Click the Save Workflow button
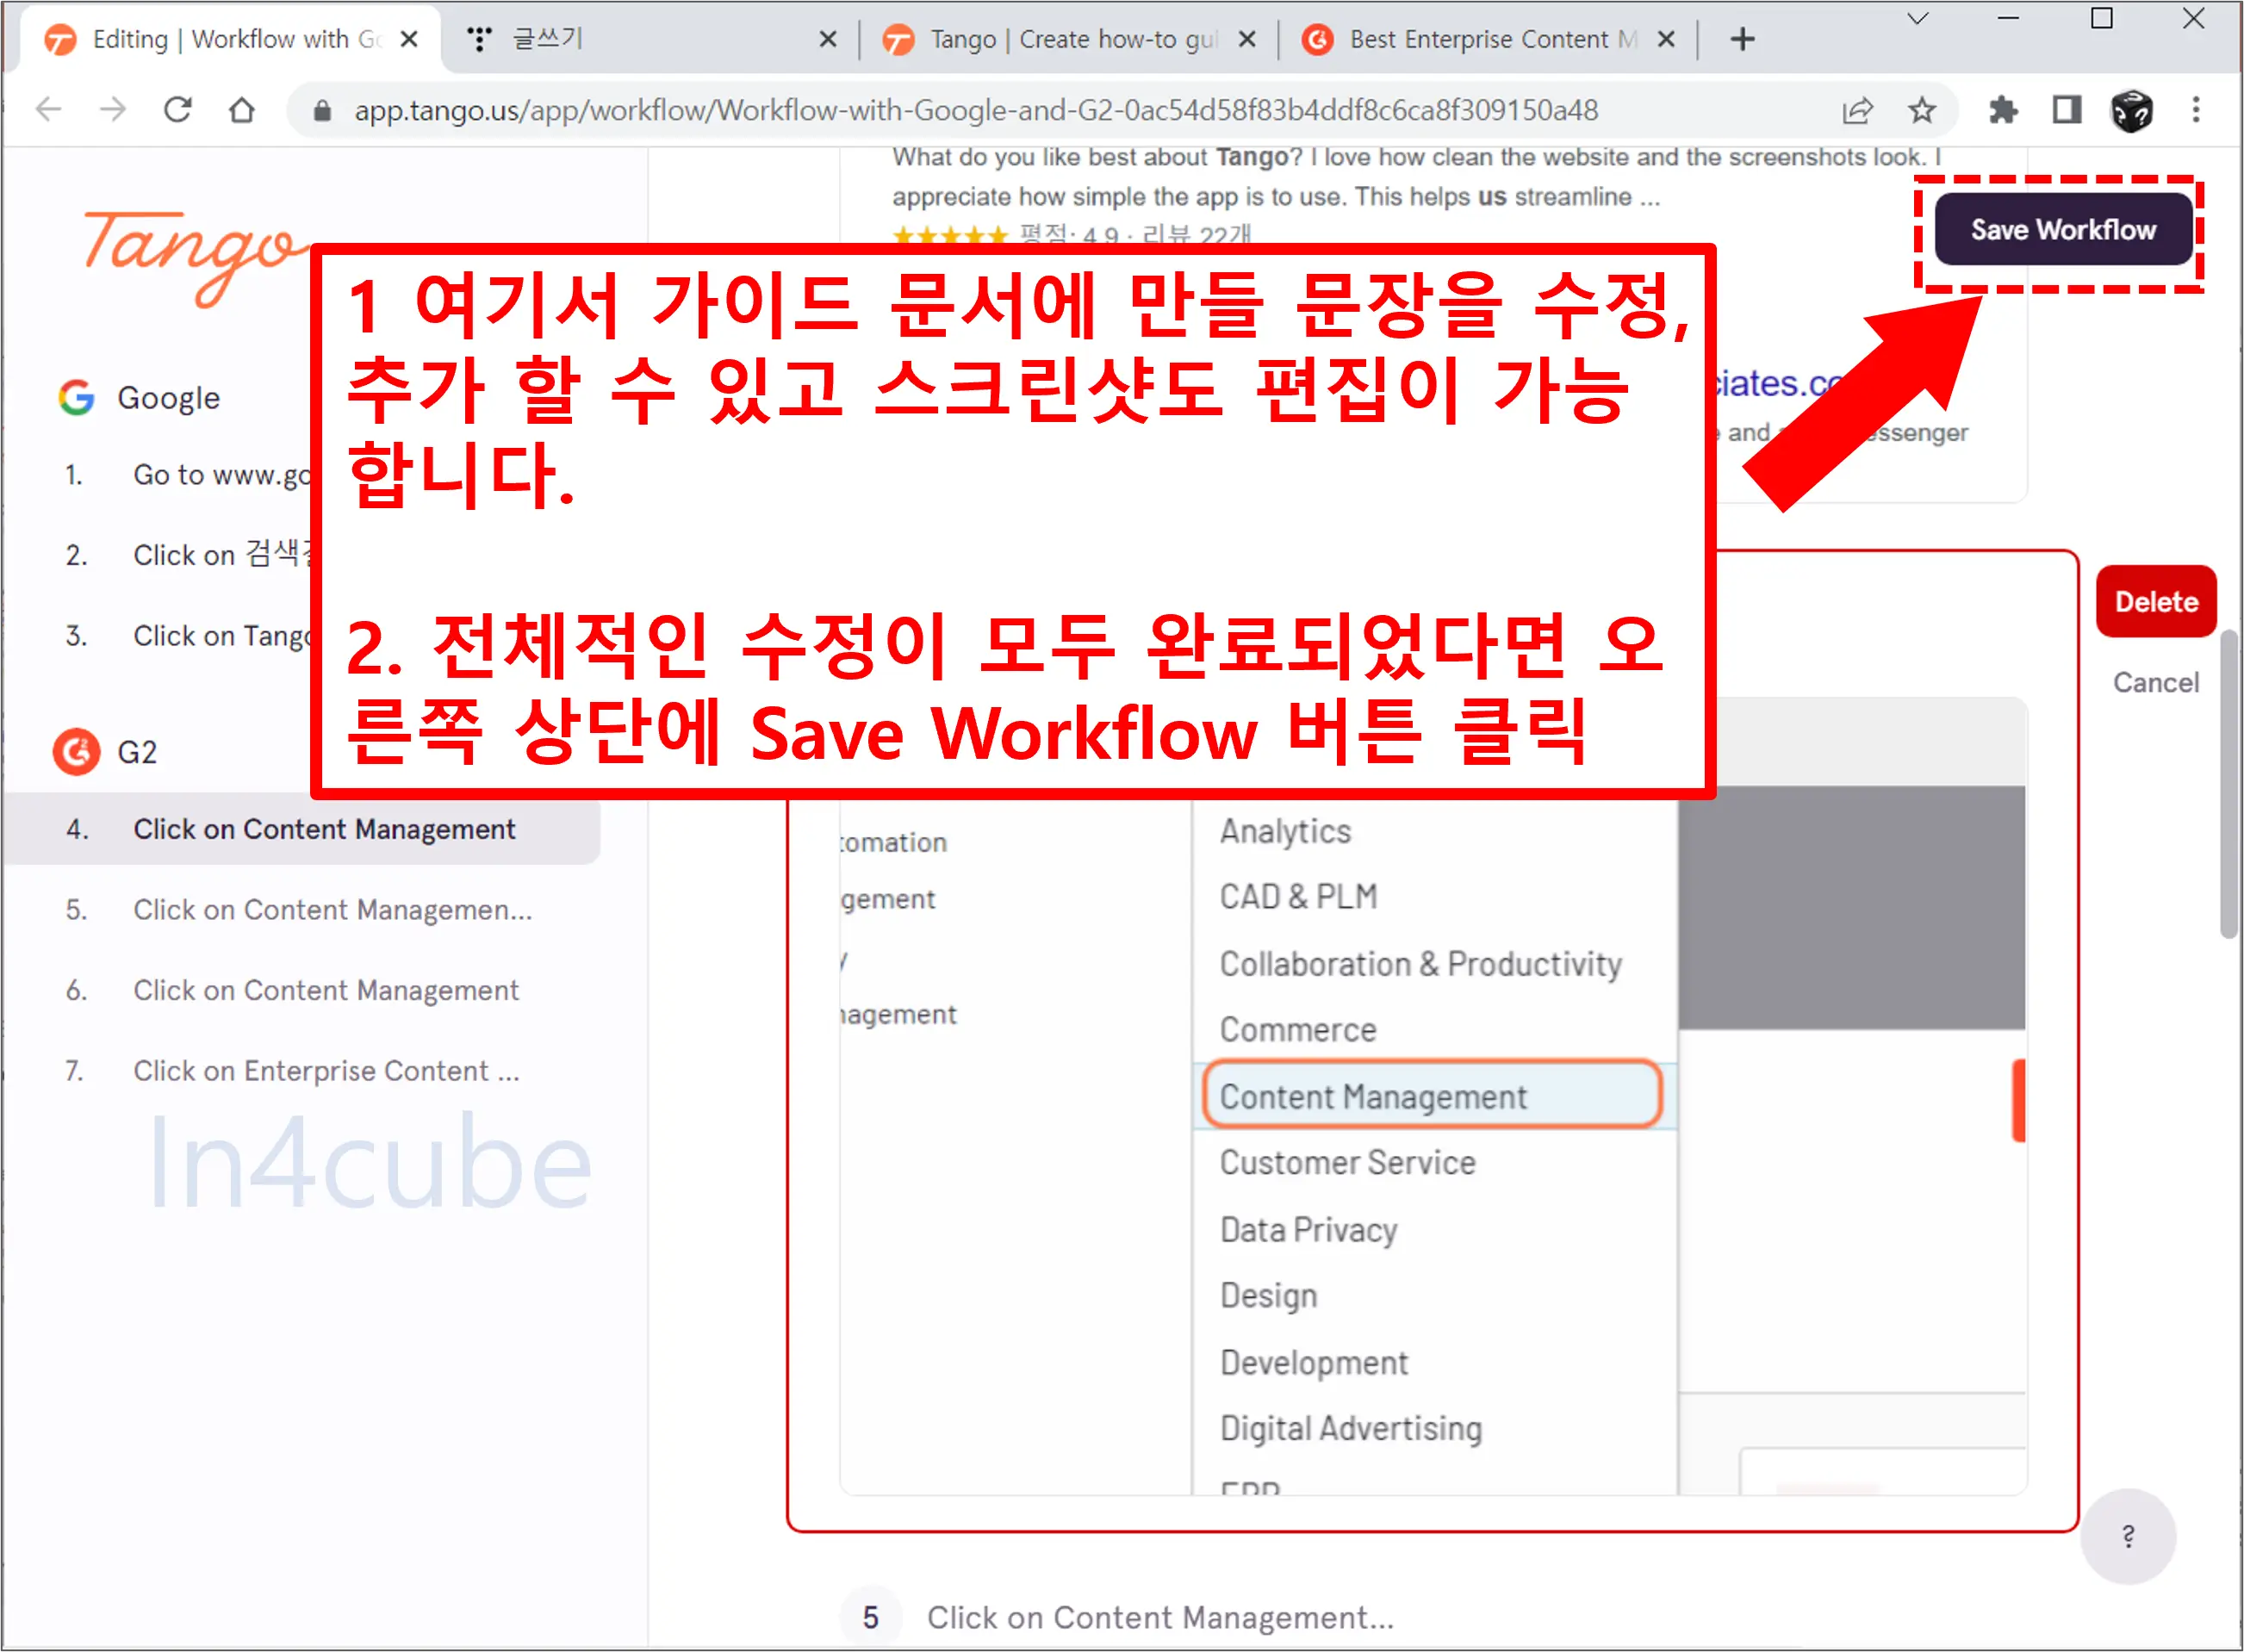The image size is (2244, 1652). tap(2065, 228)
